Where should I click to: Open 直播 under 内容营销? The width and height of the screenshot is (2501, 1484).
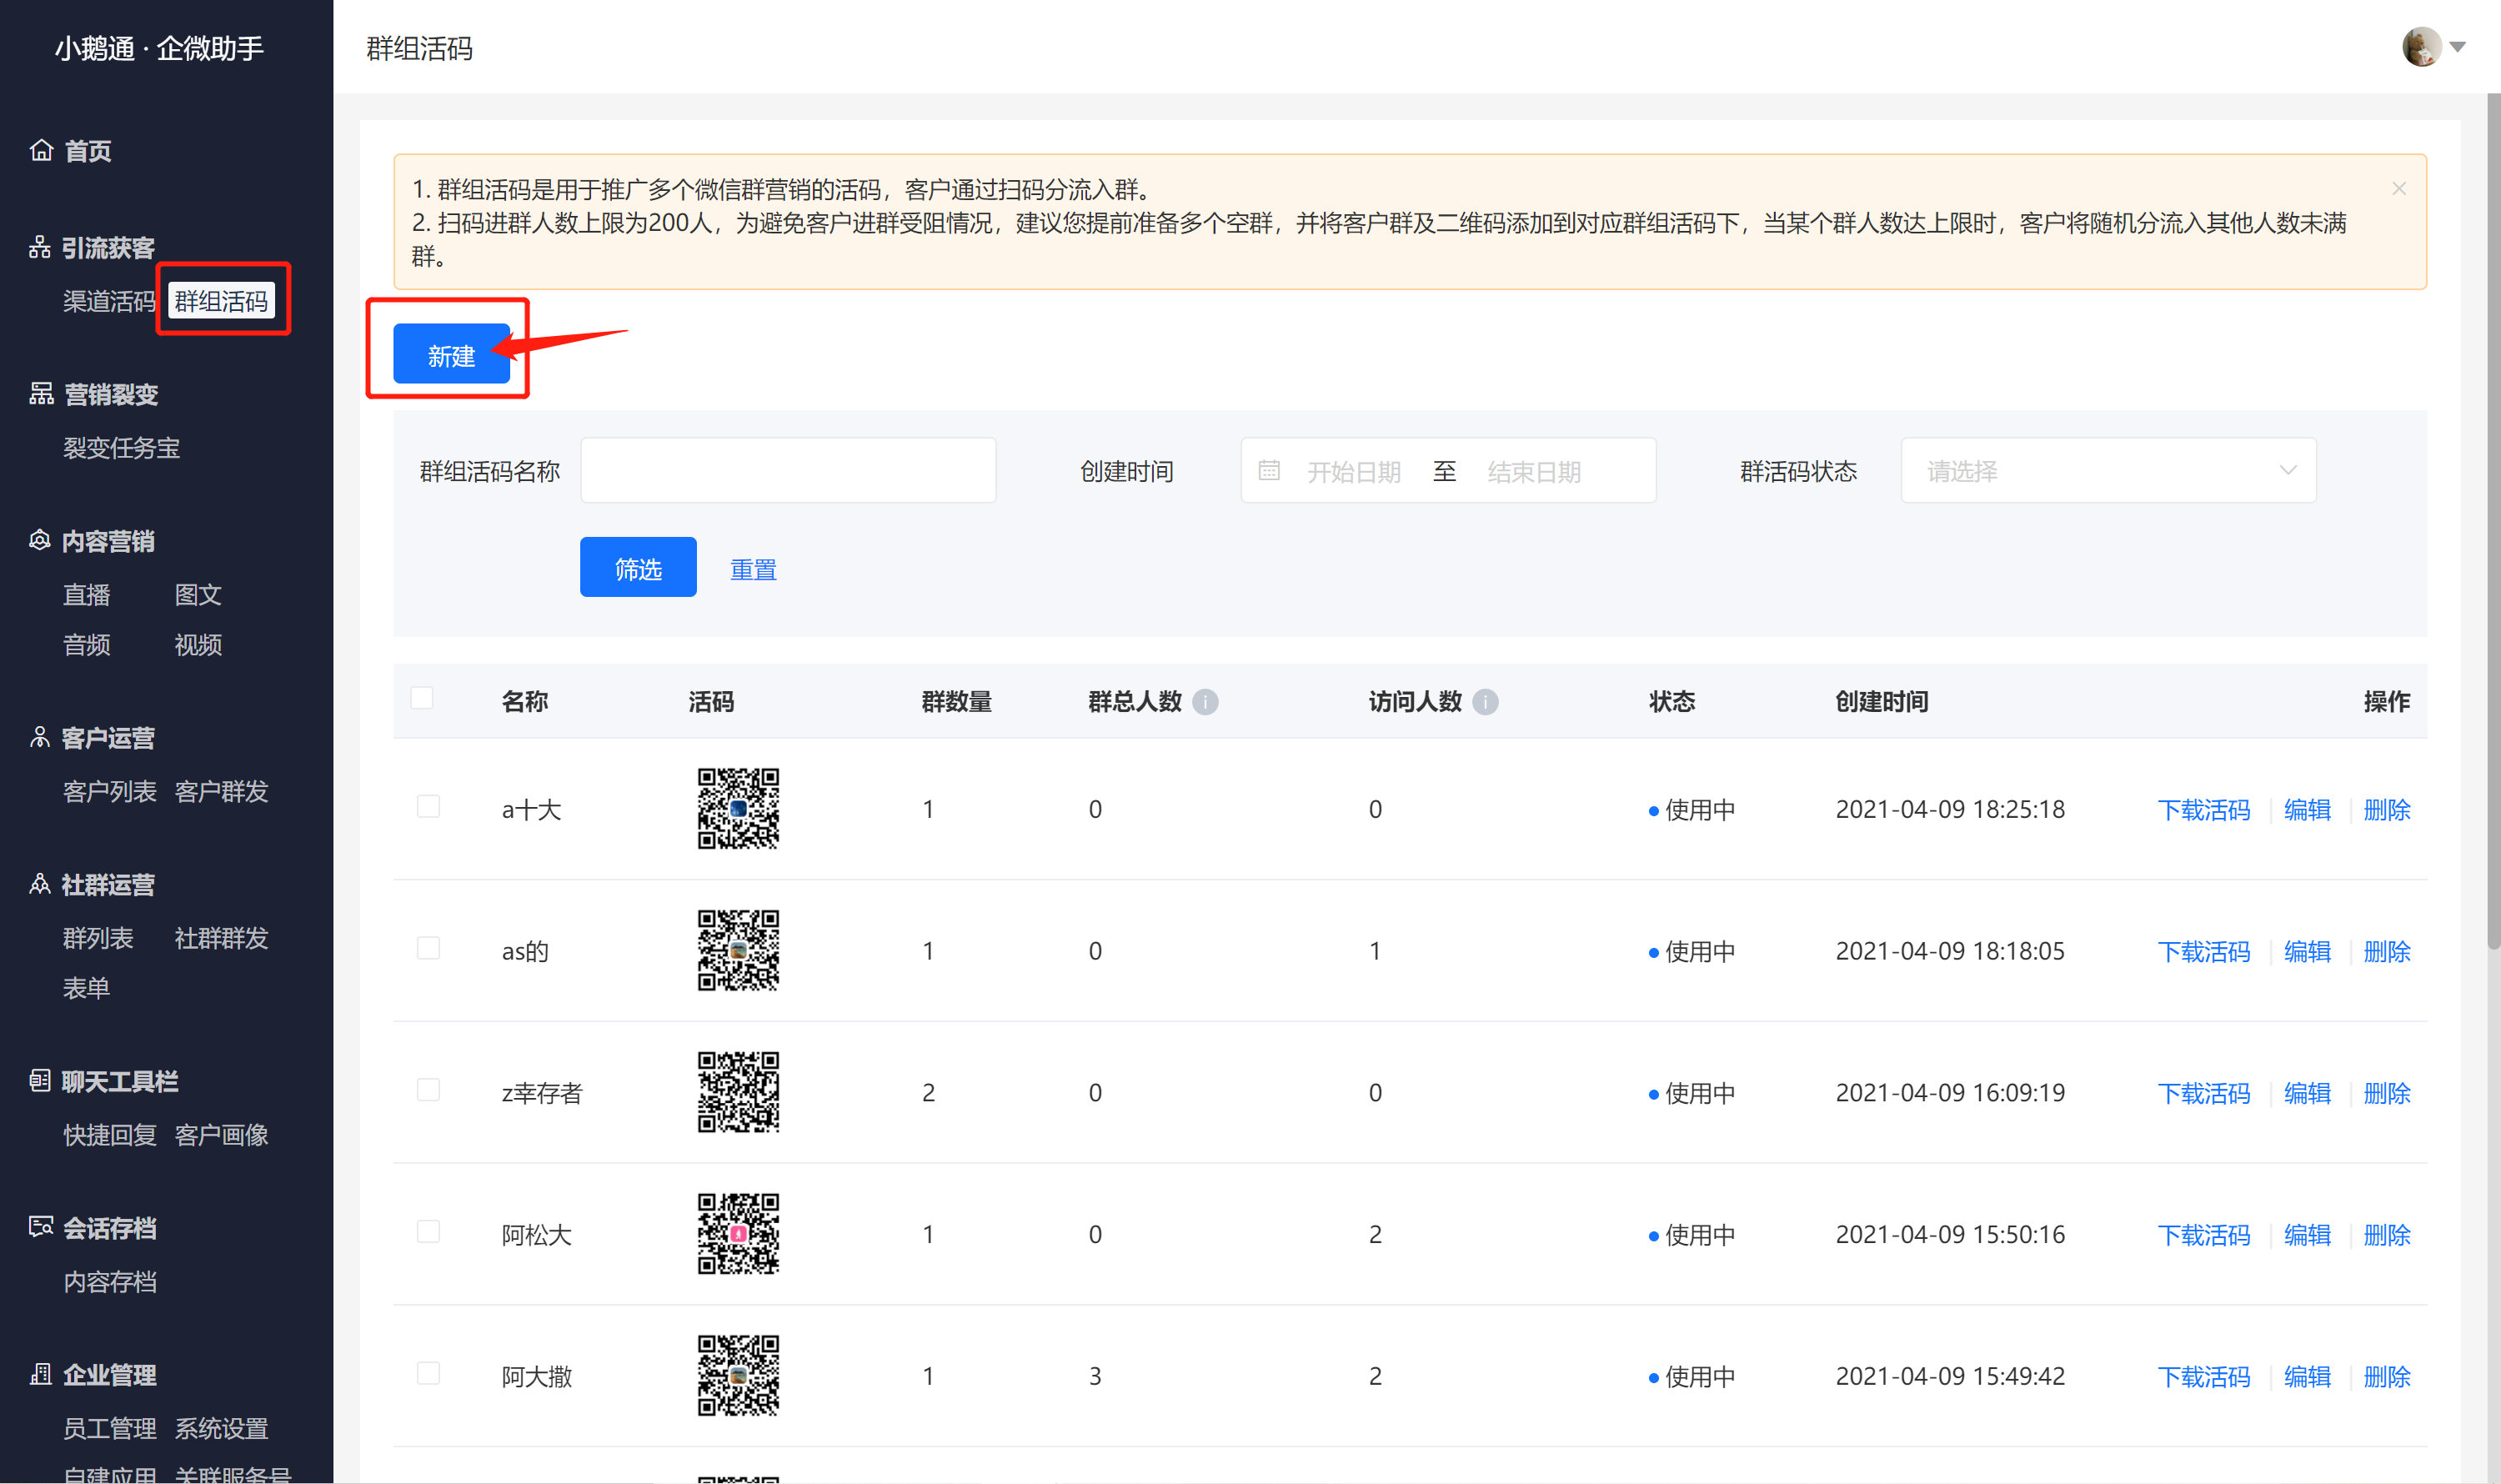[x=86, y=595]
